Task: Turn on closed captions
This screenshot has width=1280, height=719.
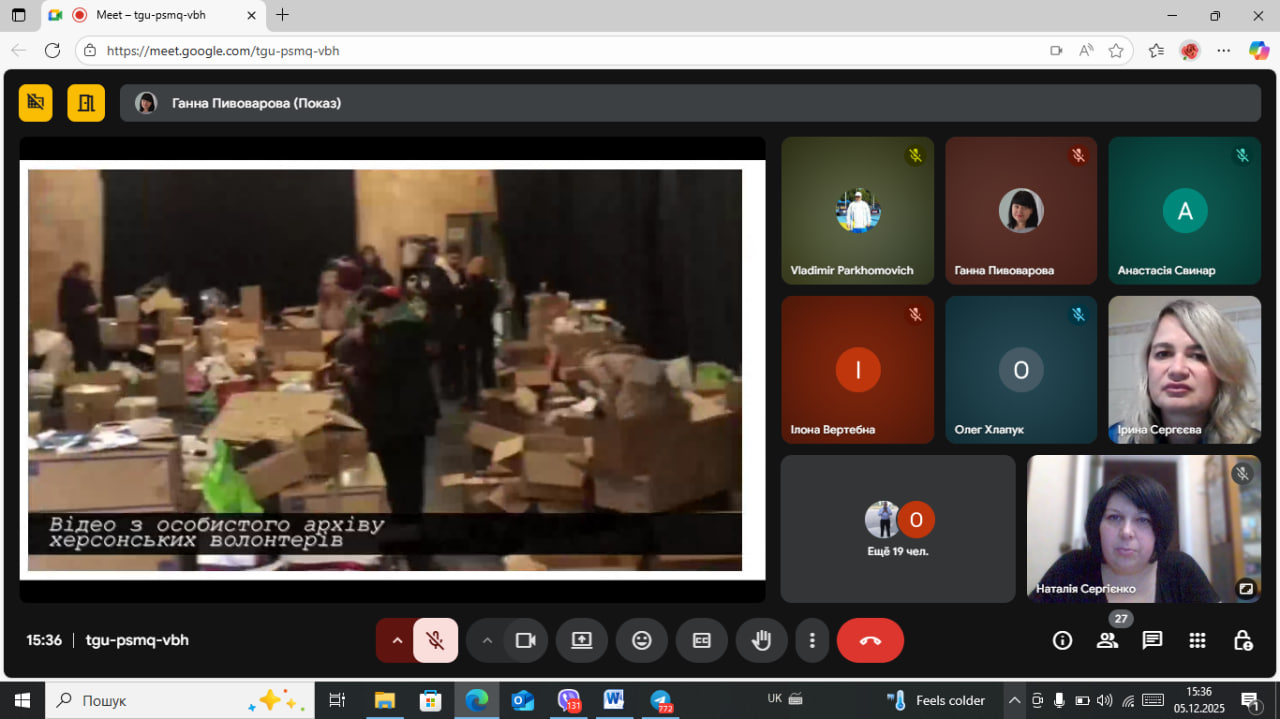Action: click(702, 640)
